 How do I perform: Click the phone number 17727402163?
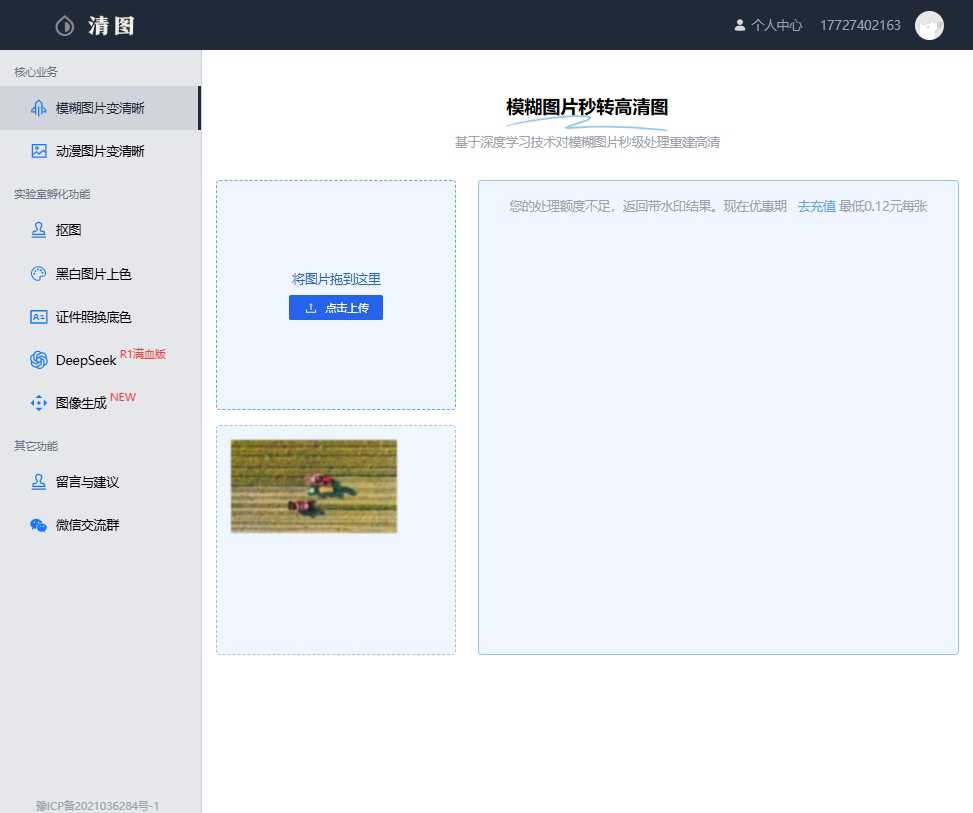click(x=859, y=24)
